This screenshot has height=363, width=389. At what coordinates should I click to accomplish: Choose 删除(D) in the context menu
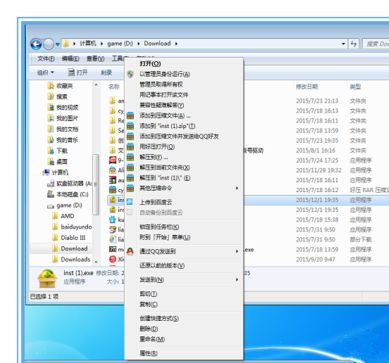184,329
